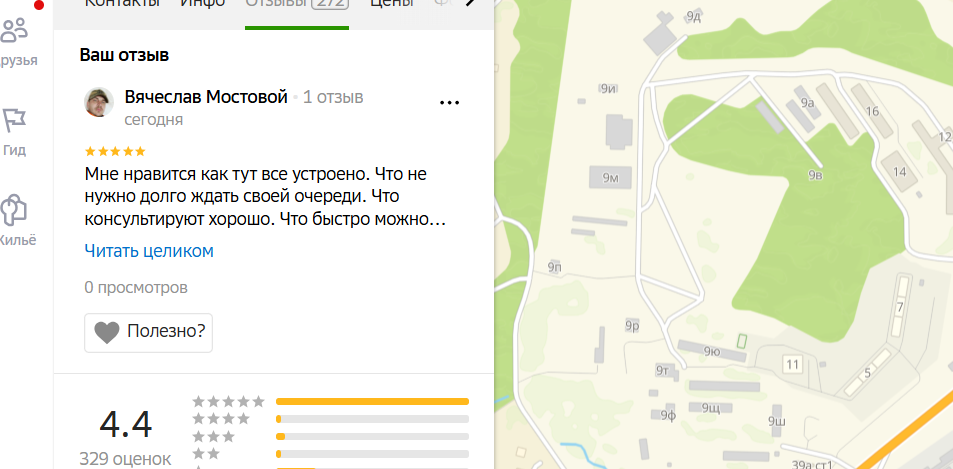Click the 9в label on the map
The height and width of the screenshot is (469, 953).
[x=815, y=176]
